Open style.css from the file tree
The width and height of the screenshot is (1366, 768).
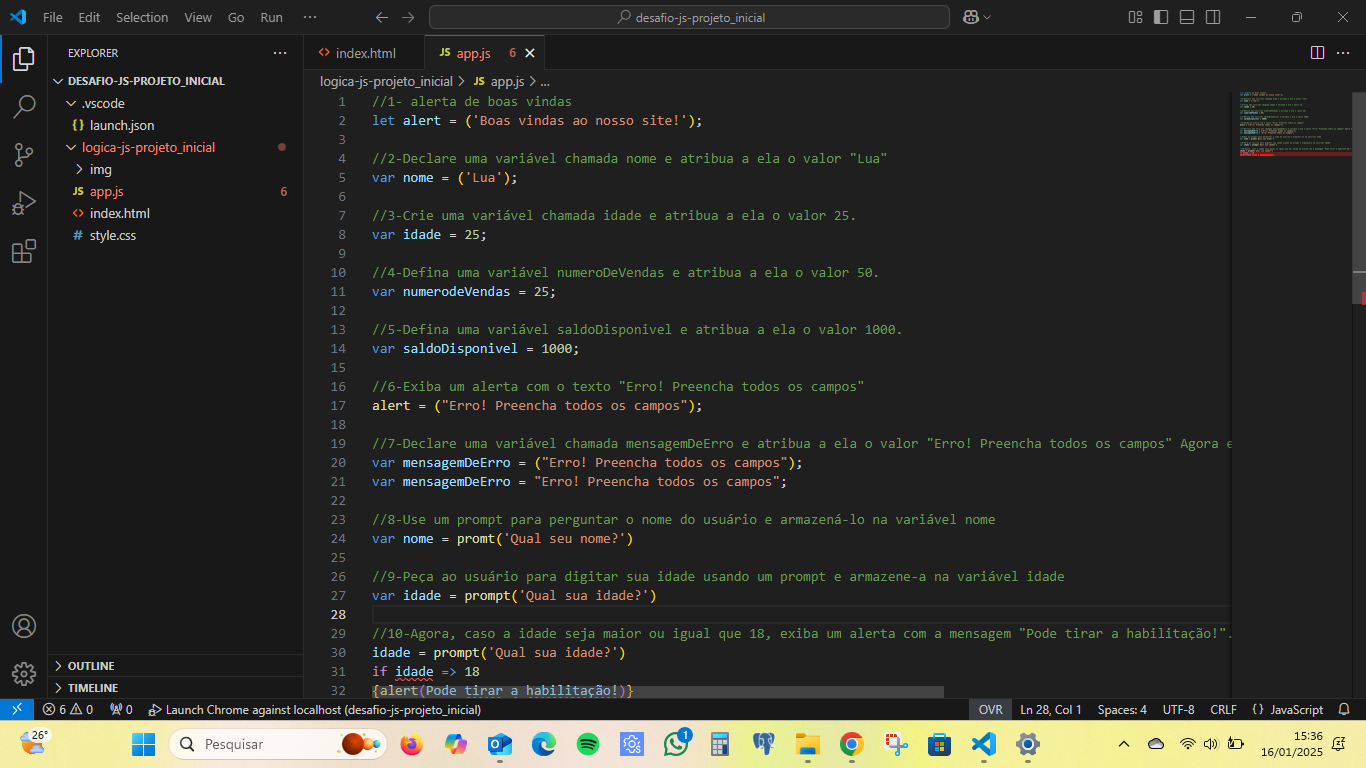pyautogui.click(x=112, y=235)
